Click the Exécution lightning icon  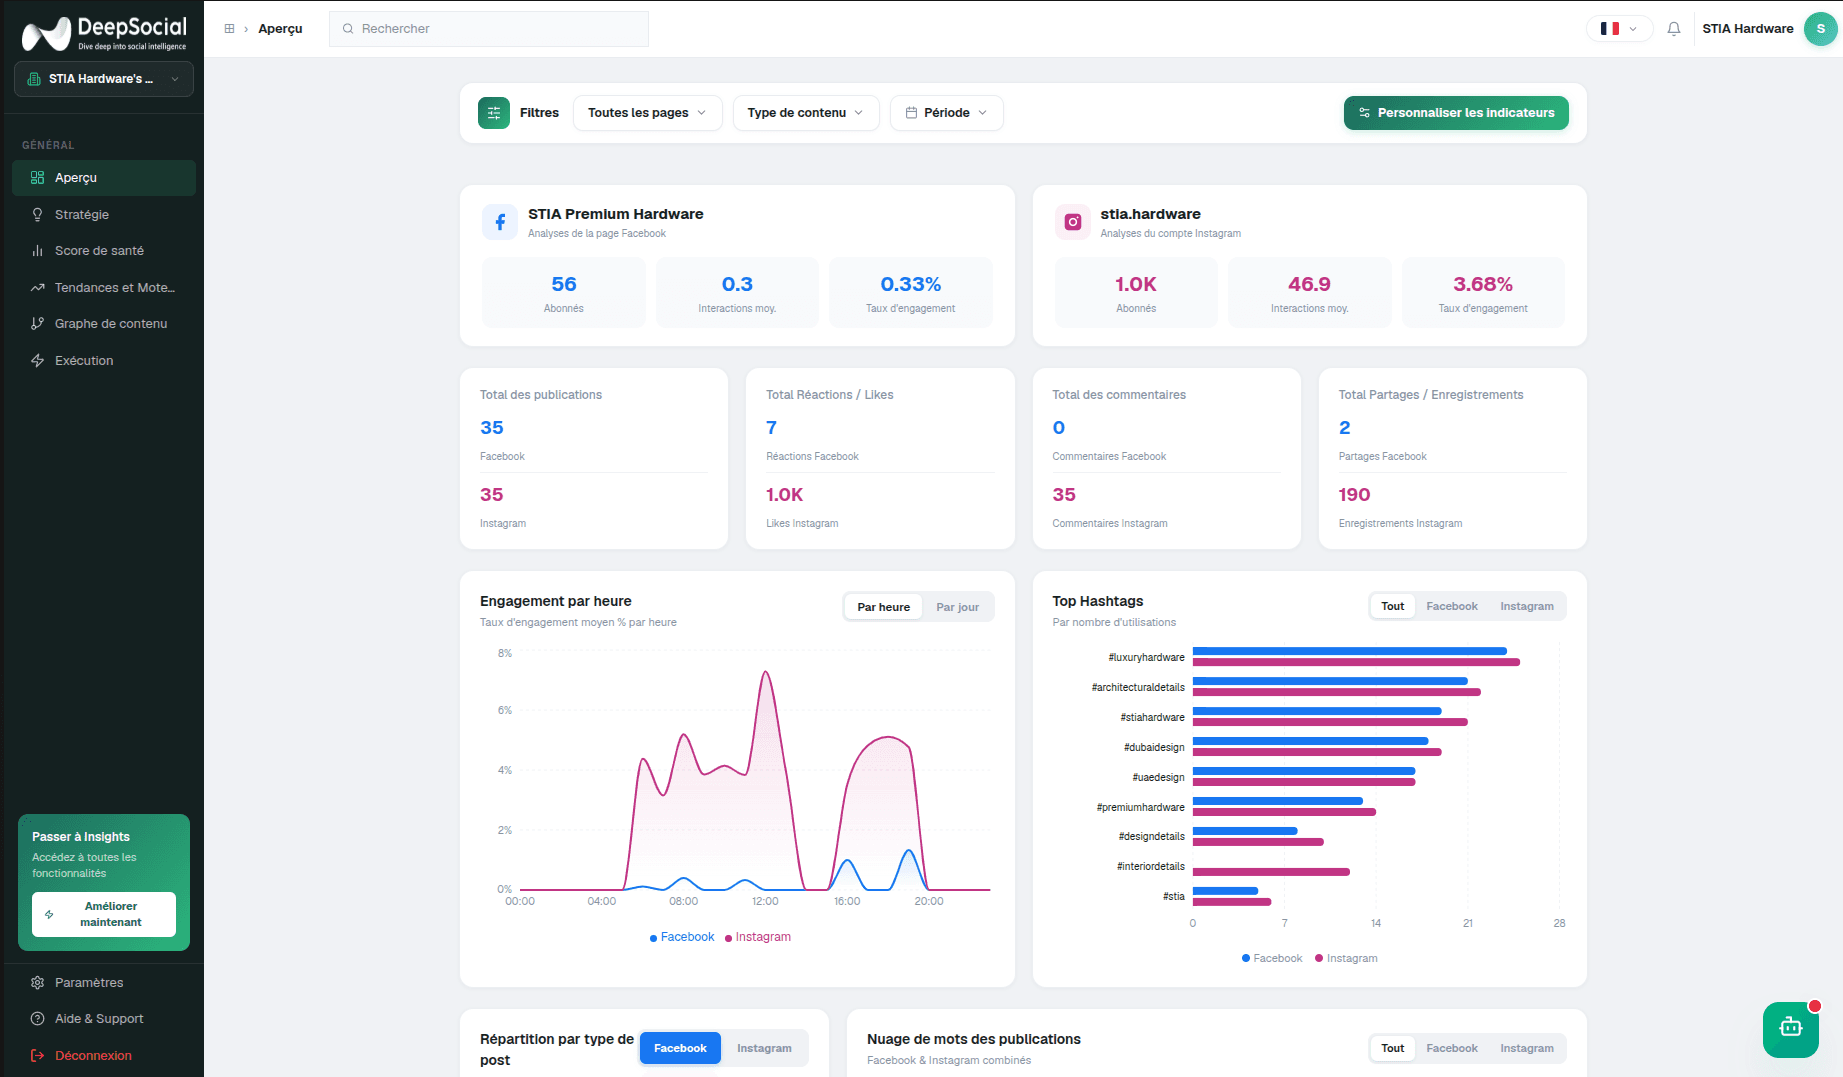[37, 361]
